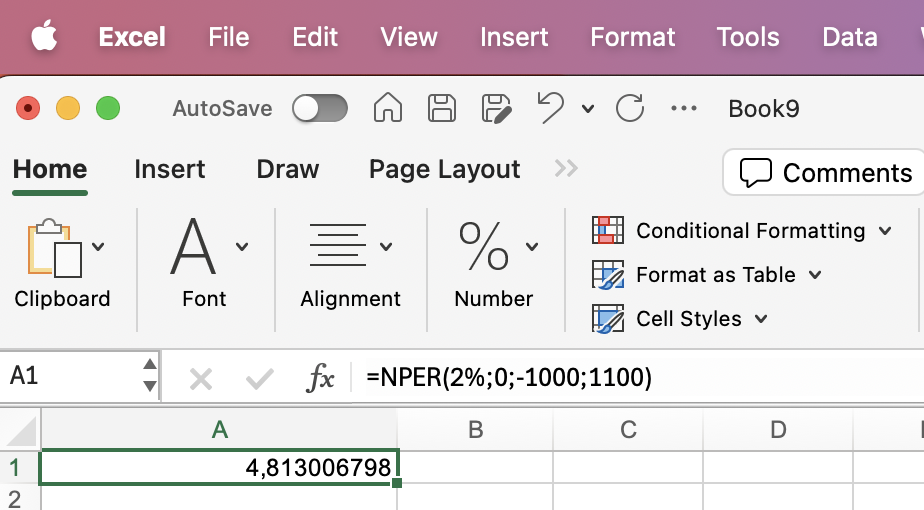The image size is (924, 510).
Task: Open the Format menu
Action: pyautogui.click(x=632, y=37)
